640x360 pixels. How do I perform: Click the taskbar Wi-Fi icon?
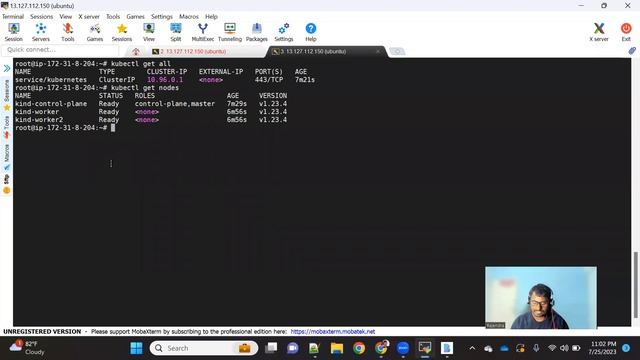(552, 348)
